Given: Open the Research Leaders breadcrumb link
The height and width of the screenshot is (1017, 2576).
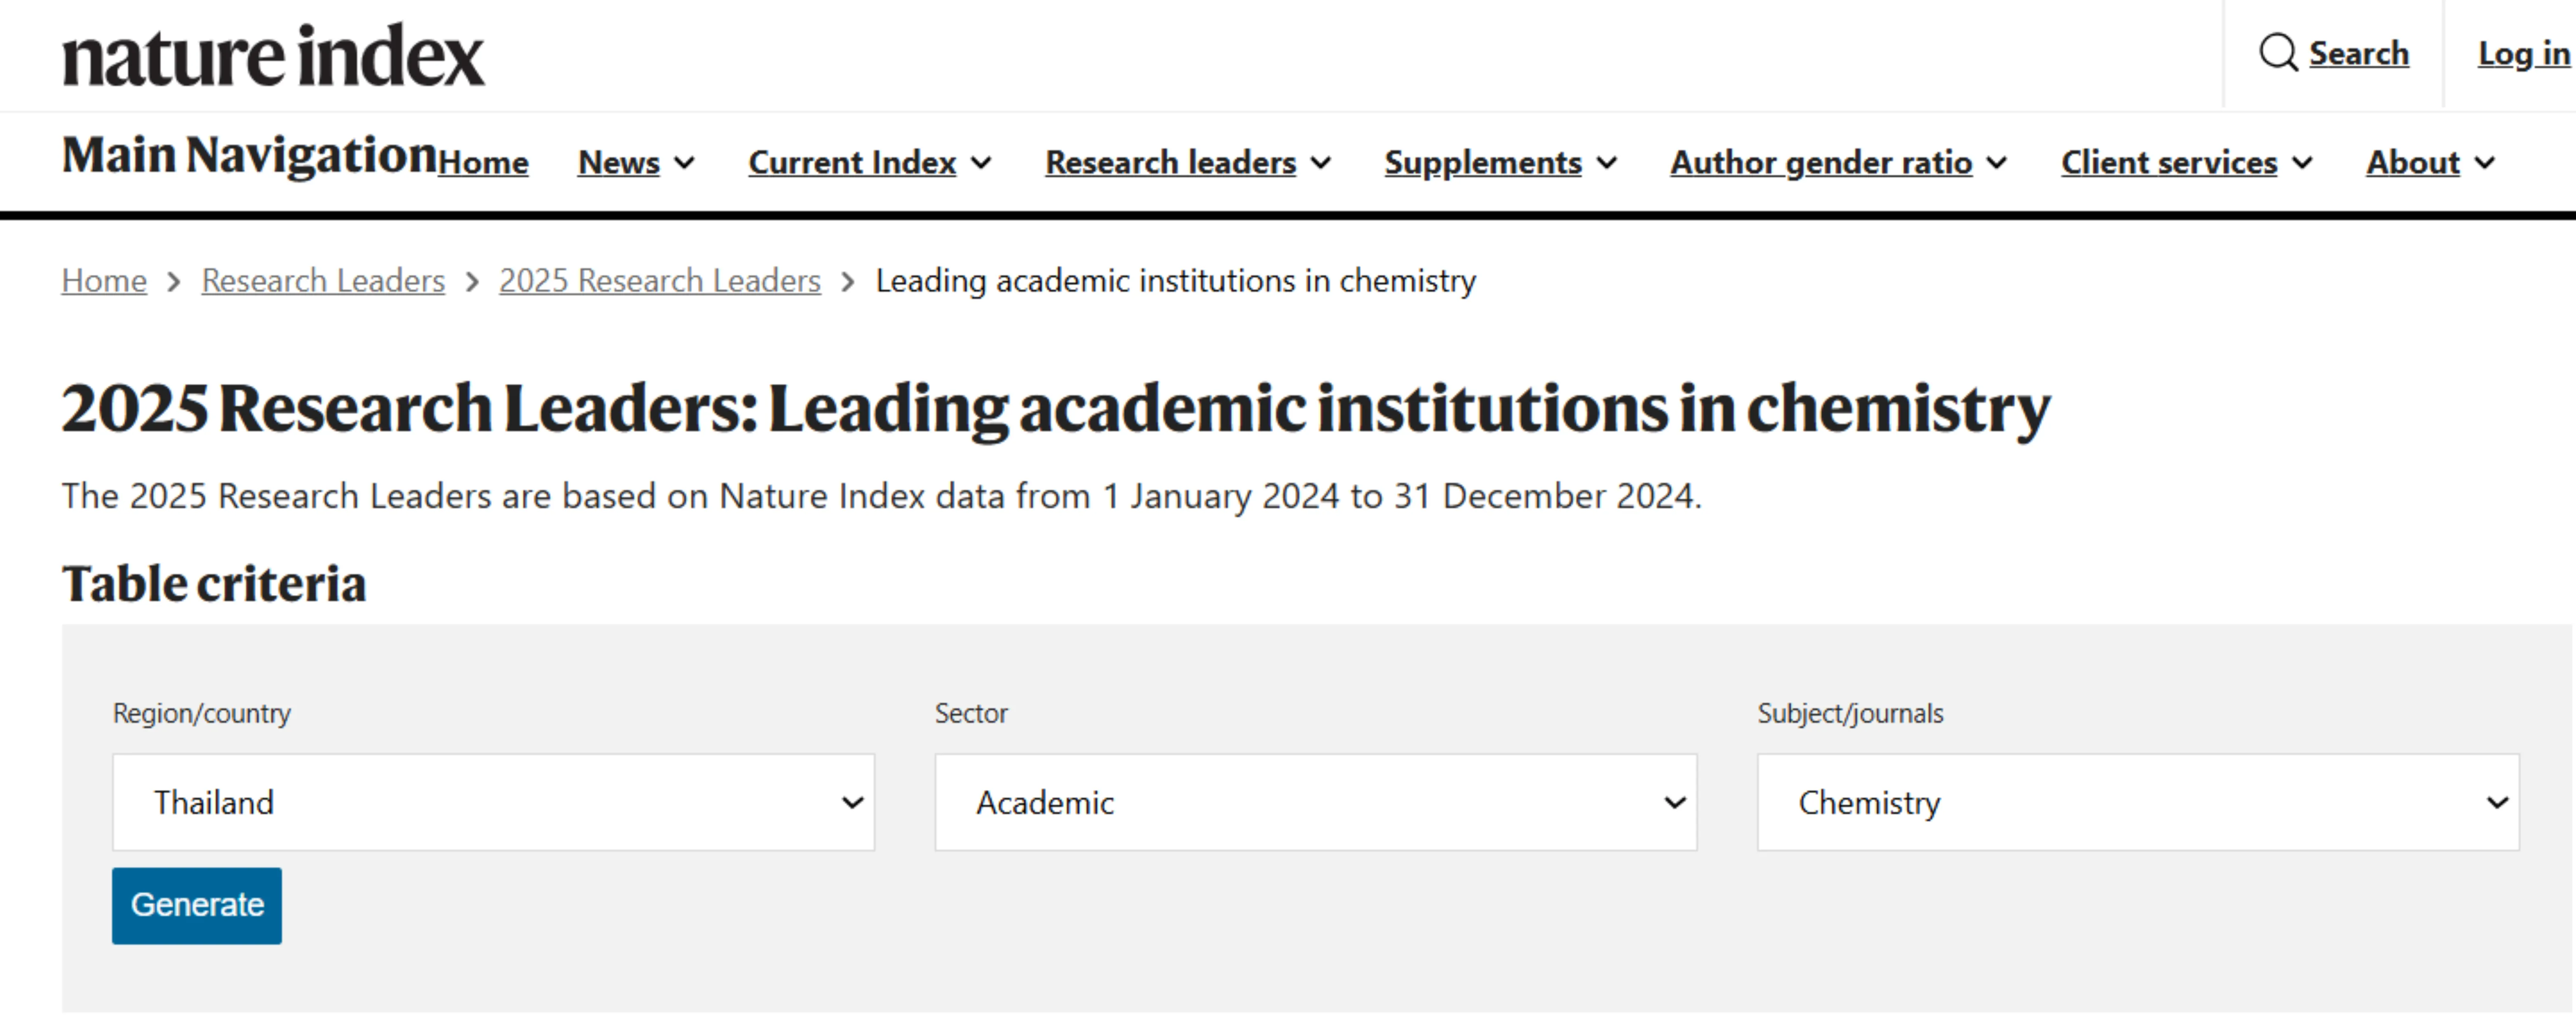Looking at the screenshot, I should [323, 281].
